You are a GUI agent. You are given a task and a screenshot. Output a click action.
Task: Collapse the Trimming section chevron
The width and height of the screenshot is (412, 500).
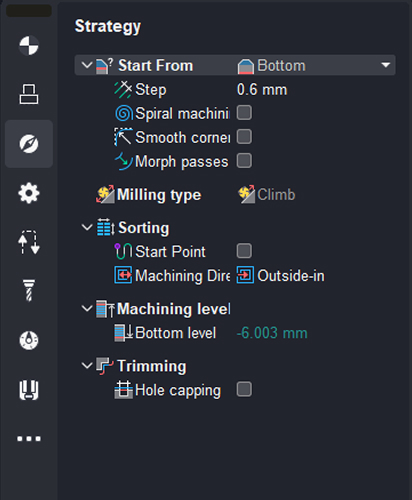pyautogui.click(x=87, y=366)
